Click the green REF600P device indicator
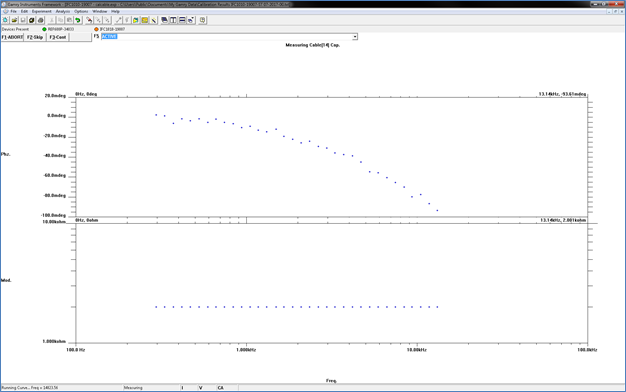 tap(44, 29)
